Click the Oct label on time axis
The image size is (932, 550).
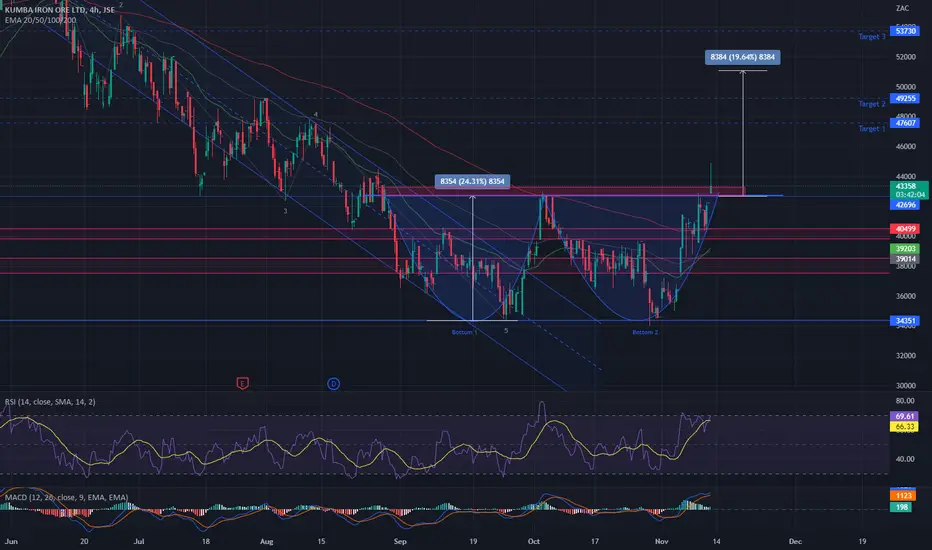pyautogui.click(x=534, y=542)
